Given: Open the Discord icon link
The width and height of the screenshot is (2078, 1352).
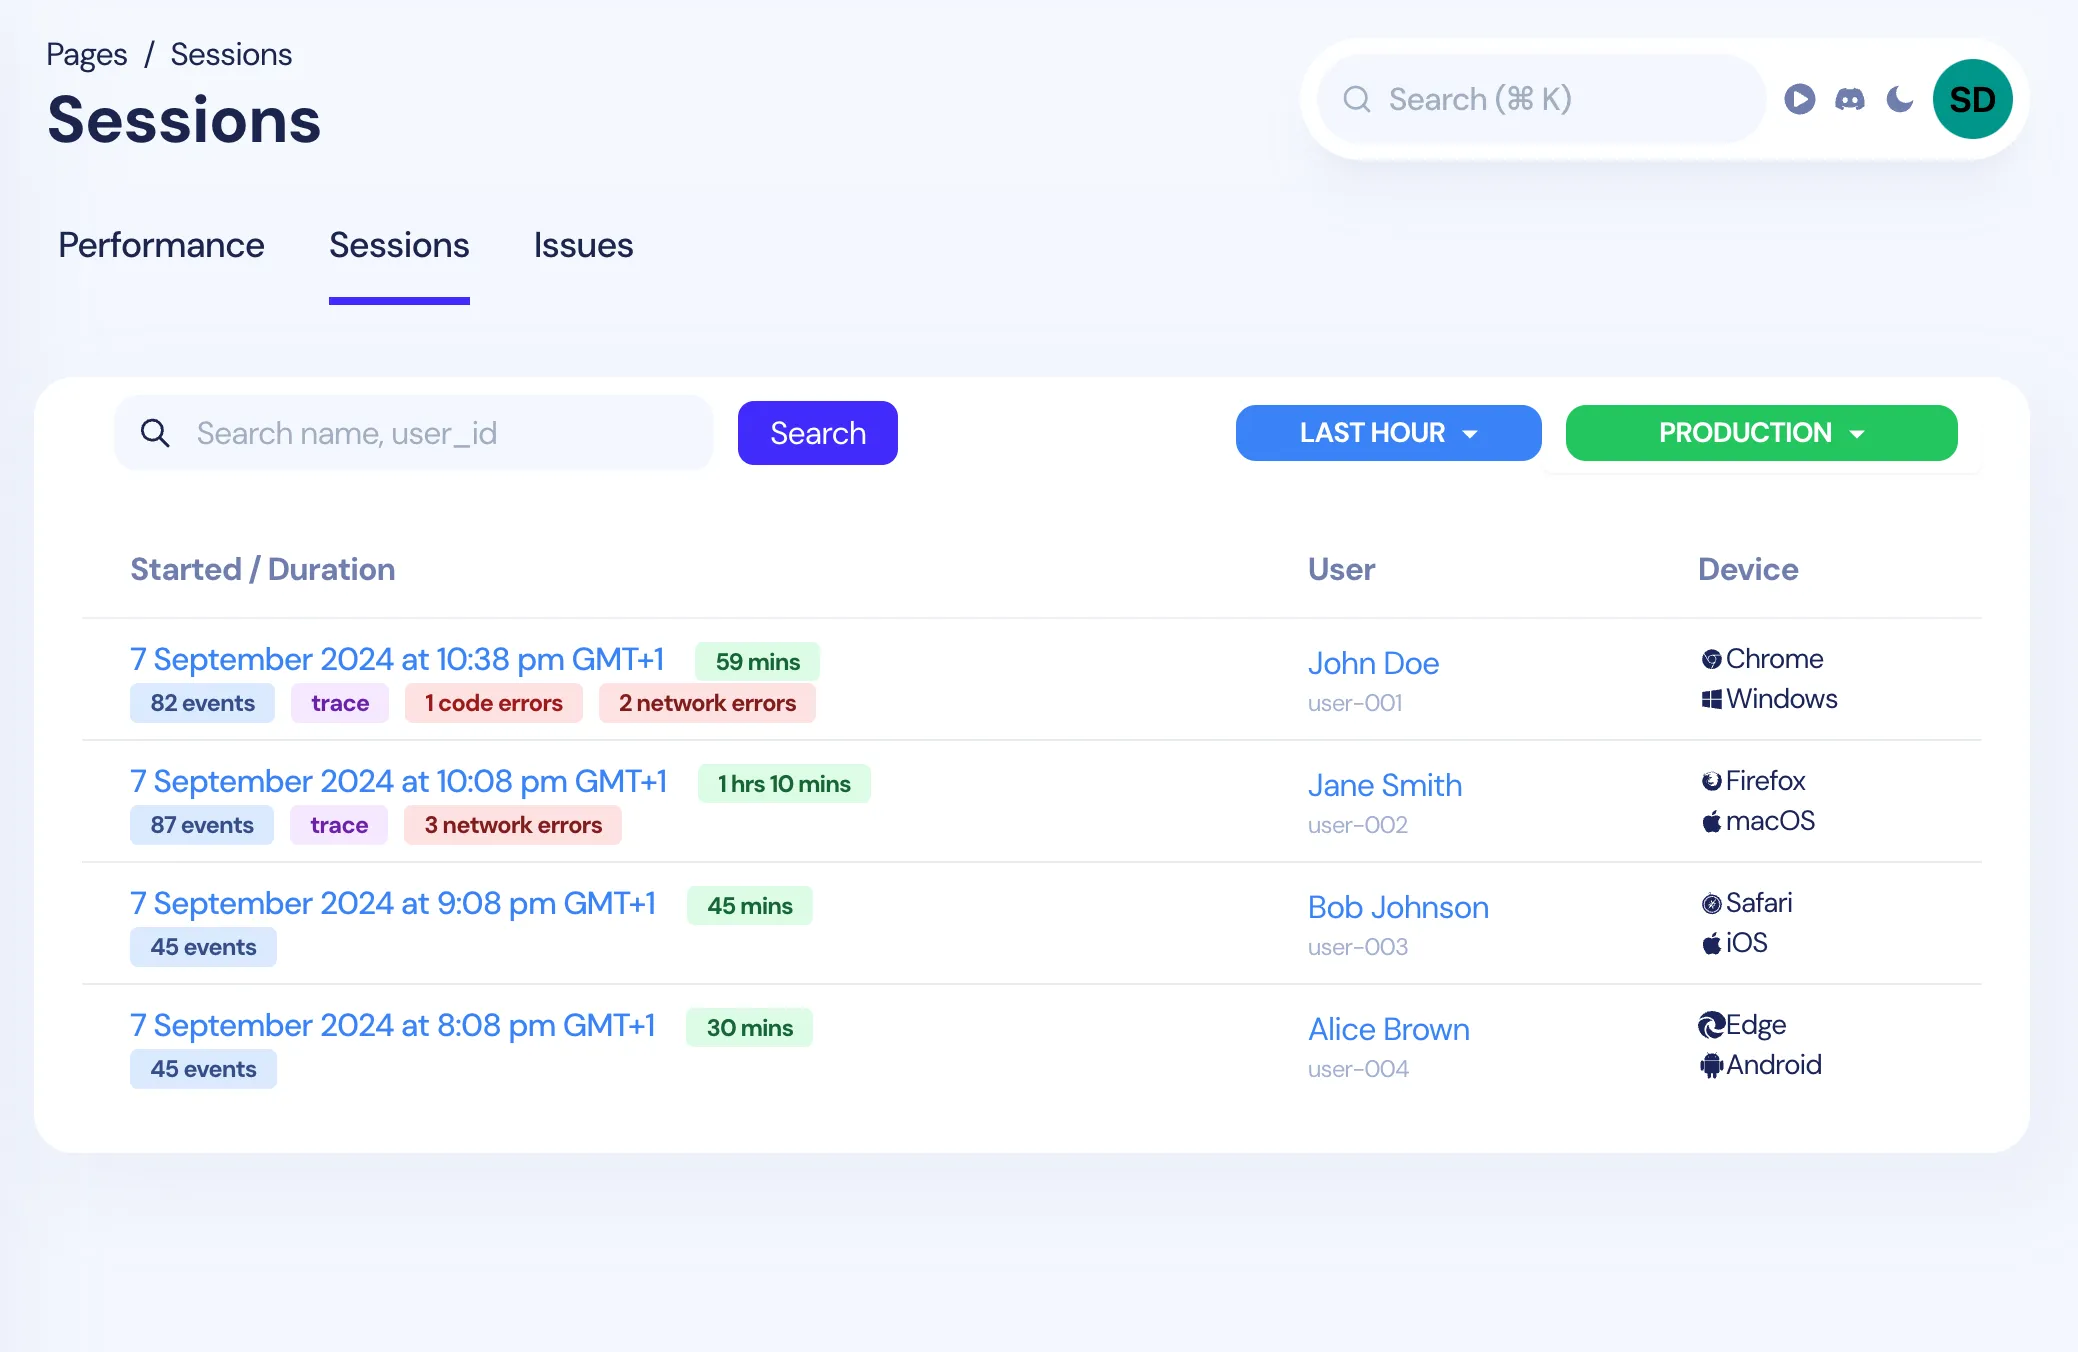Looking at the screenshot, I should tap(1849, 99).
